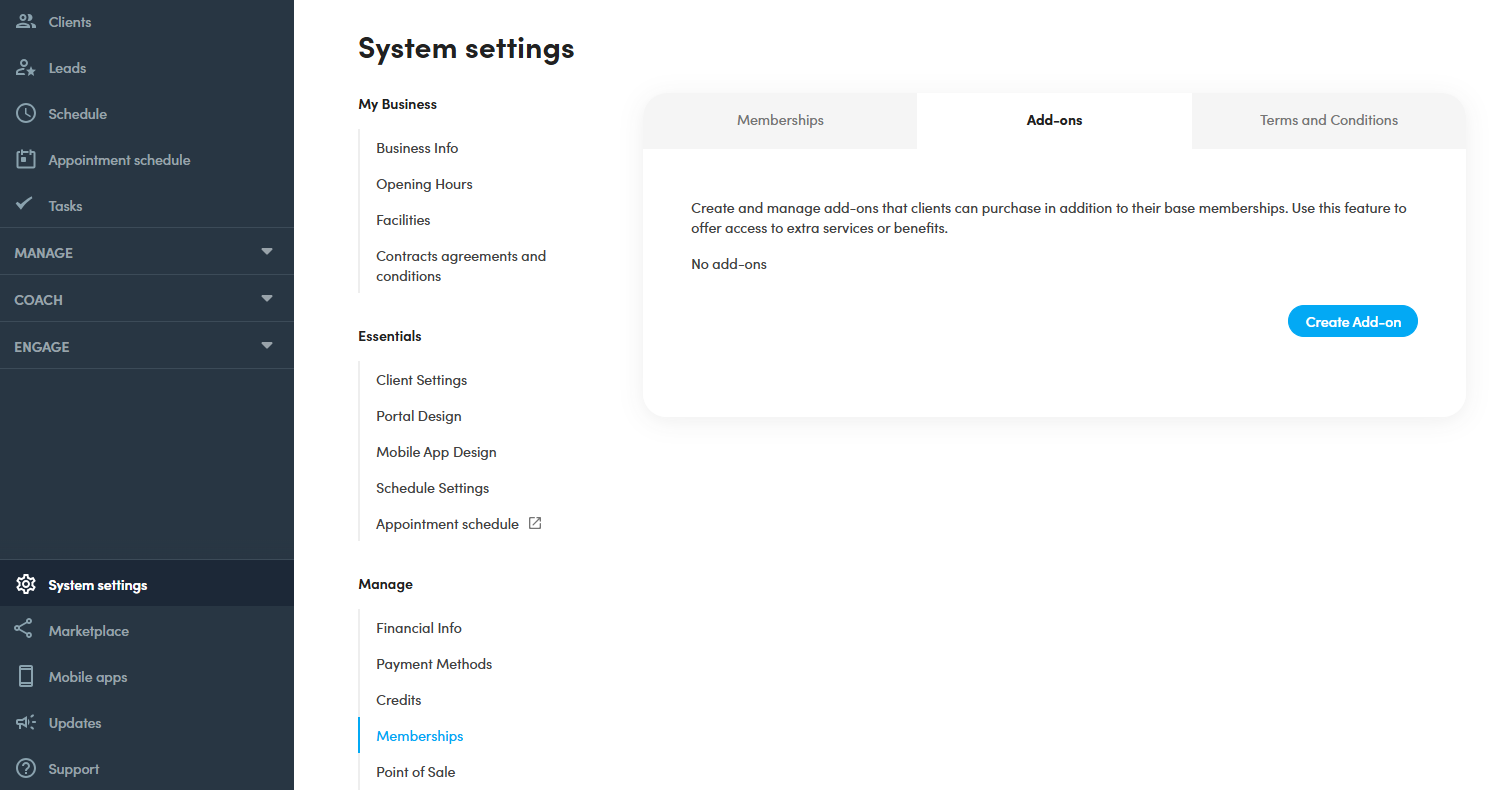Go to Schedule in the sidebar
The height and width of the screenshot is (790, 1491).
147,114
